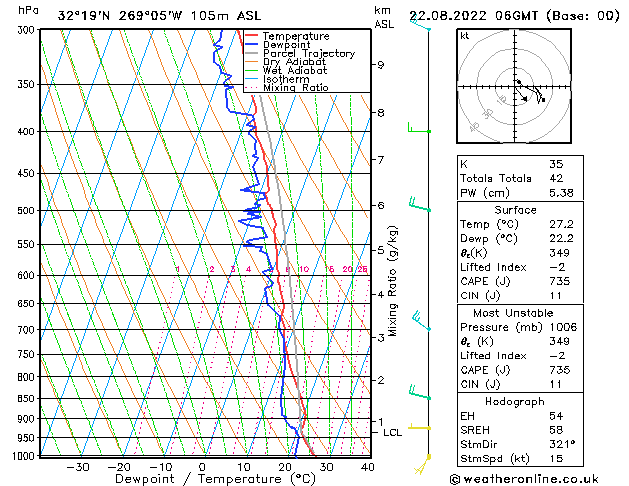Click the 750 hPa pressure label

(x=28, y=354)
